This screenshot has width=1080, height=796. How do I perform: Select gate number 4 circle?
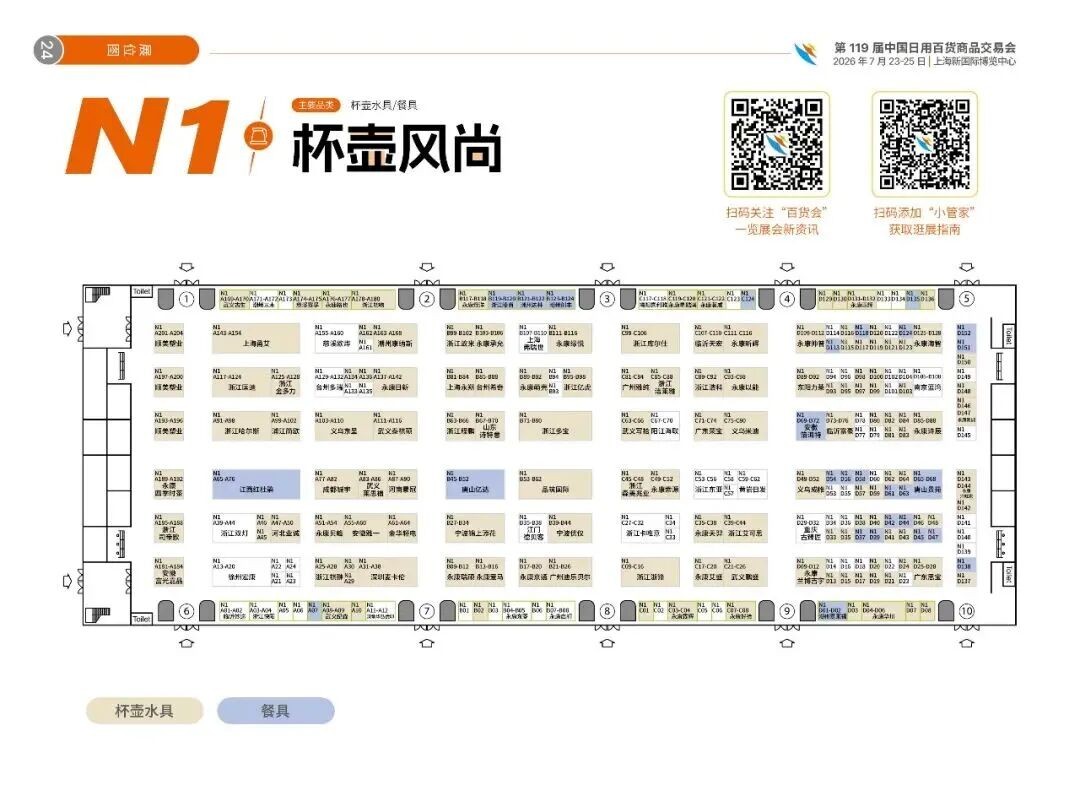click(787, 299)
